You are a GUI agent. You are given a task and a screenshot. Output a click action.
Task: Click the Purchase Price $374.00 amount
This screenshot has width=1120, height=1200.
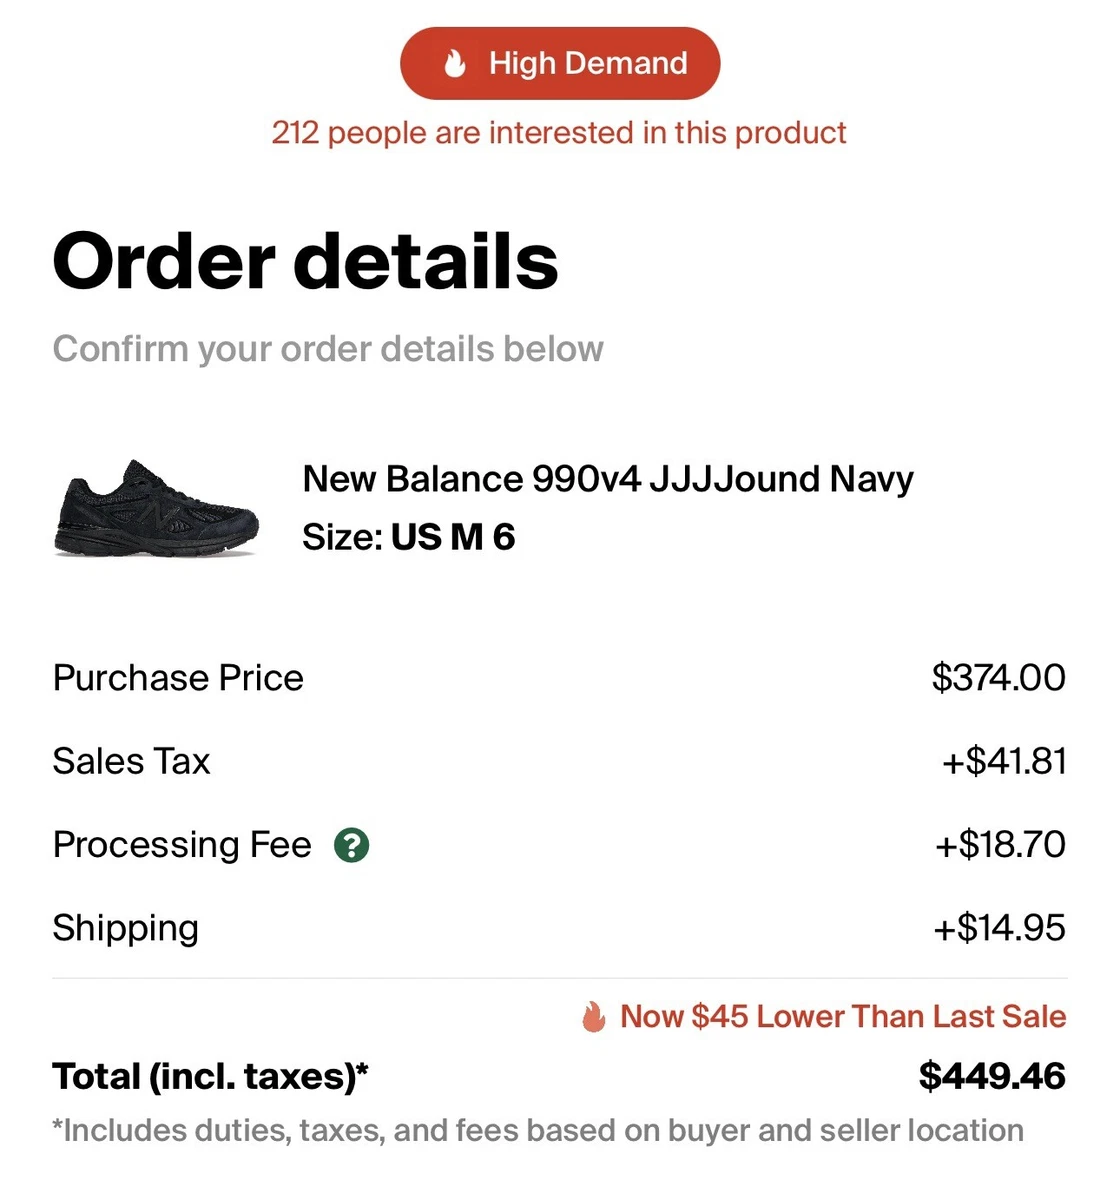(998, 678)
